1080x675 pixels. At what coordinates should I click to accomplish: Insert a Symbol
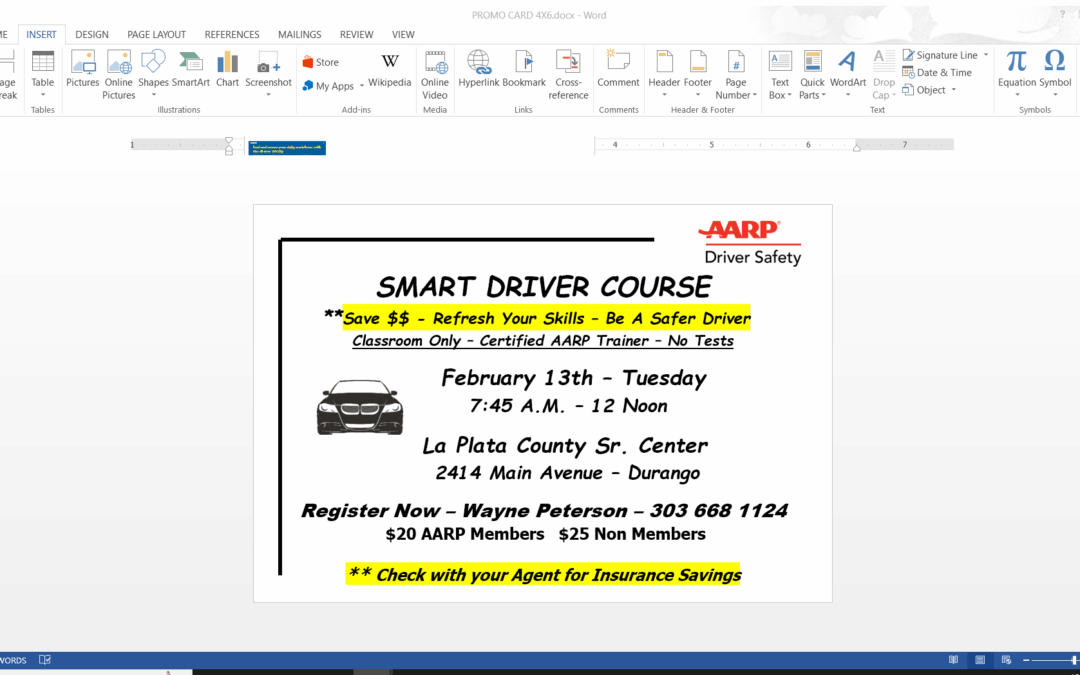(x=1055, y=74)
